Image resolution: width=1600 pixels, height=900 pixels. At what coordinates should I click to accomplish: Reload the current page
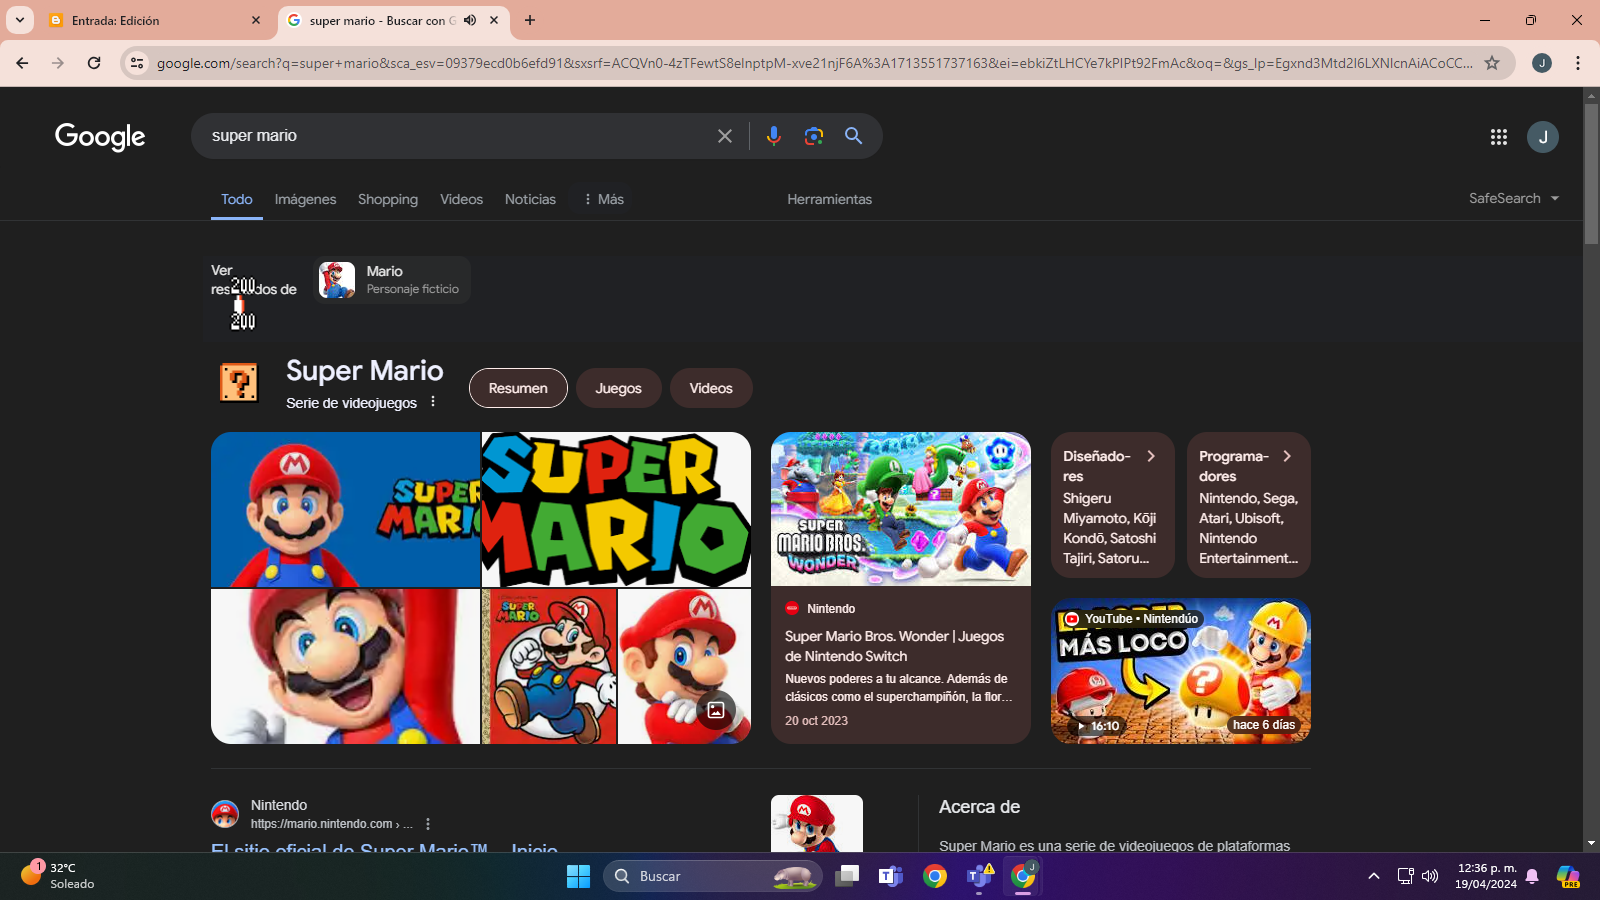click(x=94, y=63)
